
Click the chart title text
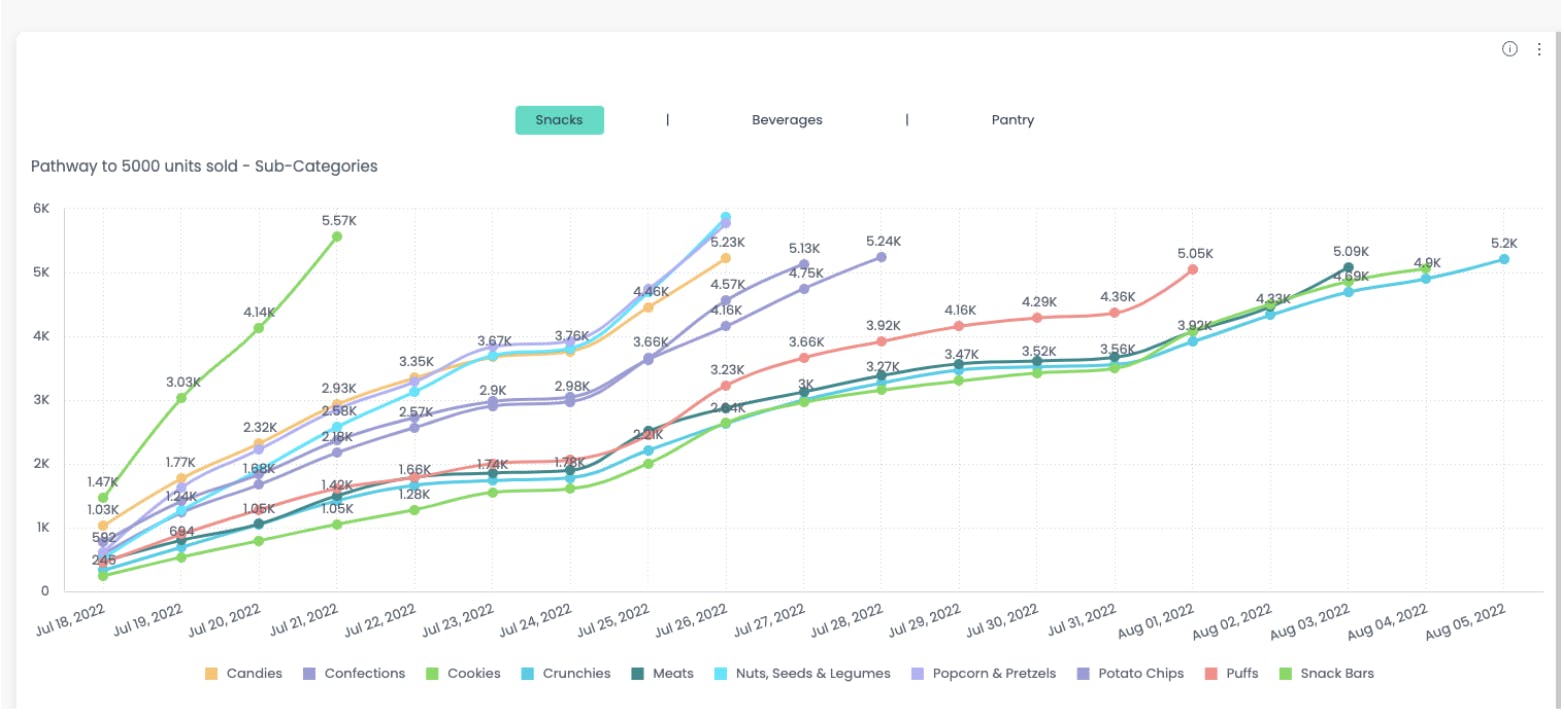[x=205, y=165]
